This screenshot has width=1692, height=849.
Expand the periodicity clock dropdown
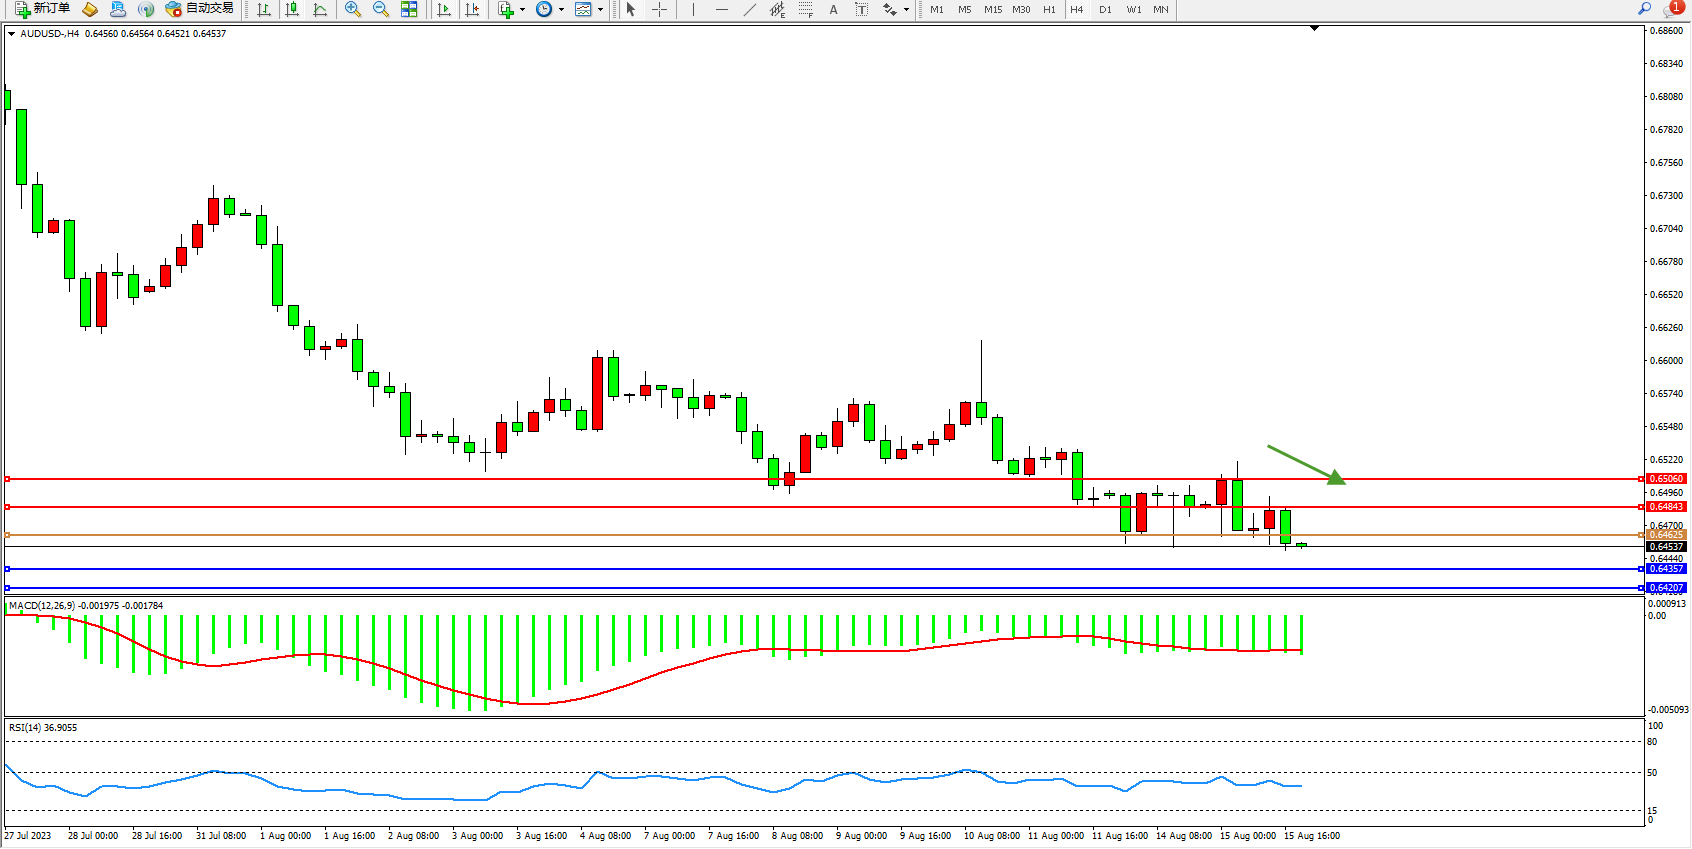click(x=561, y=10)
